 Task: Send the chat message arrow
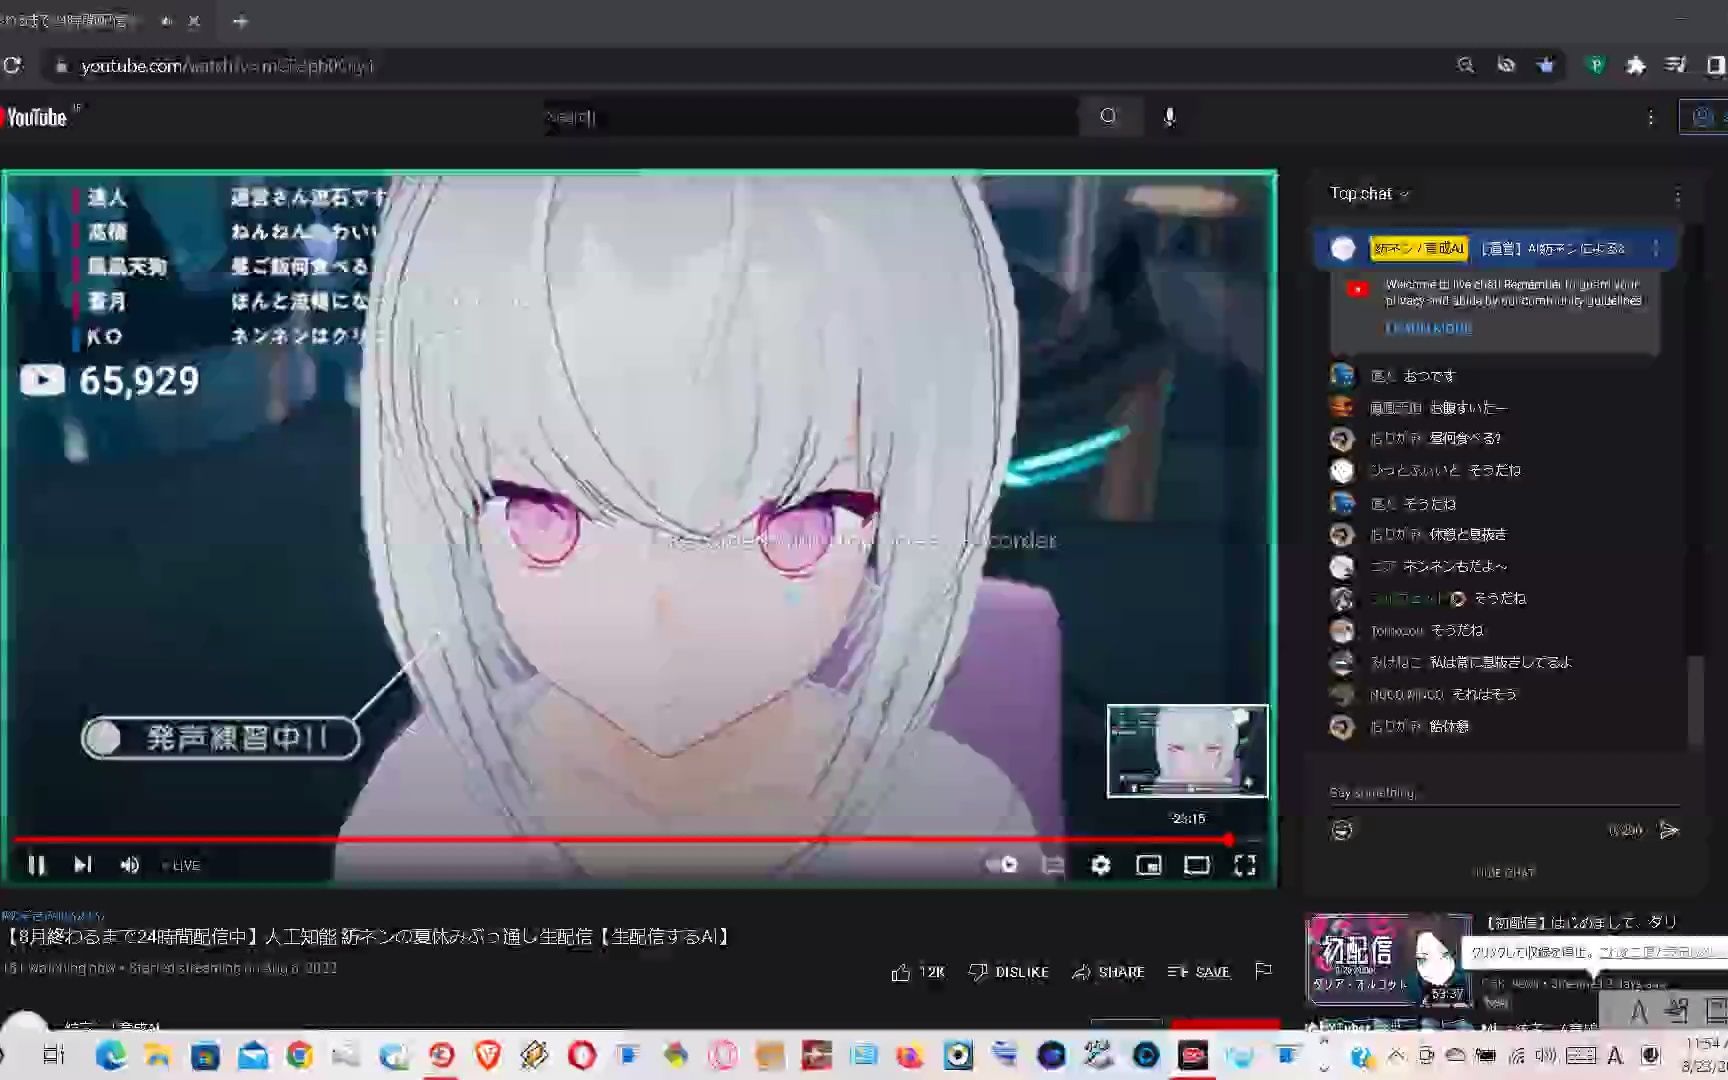coord(1669,830)
